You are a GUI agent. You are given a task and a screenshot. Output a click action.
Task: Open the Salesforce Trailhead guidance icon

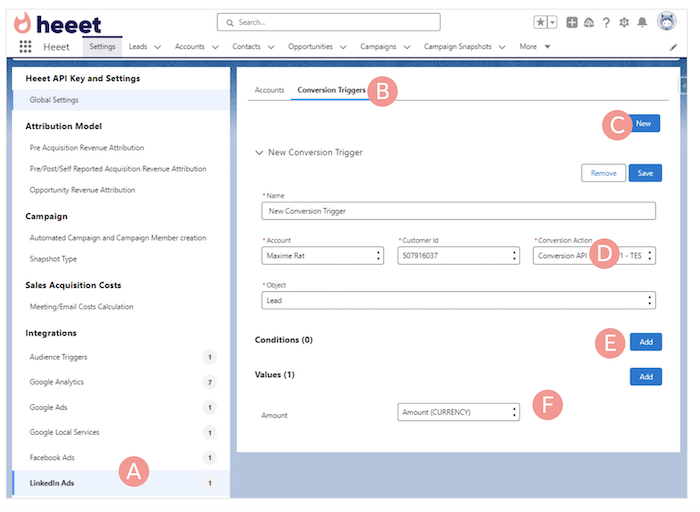tap(589, 22)
